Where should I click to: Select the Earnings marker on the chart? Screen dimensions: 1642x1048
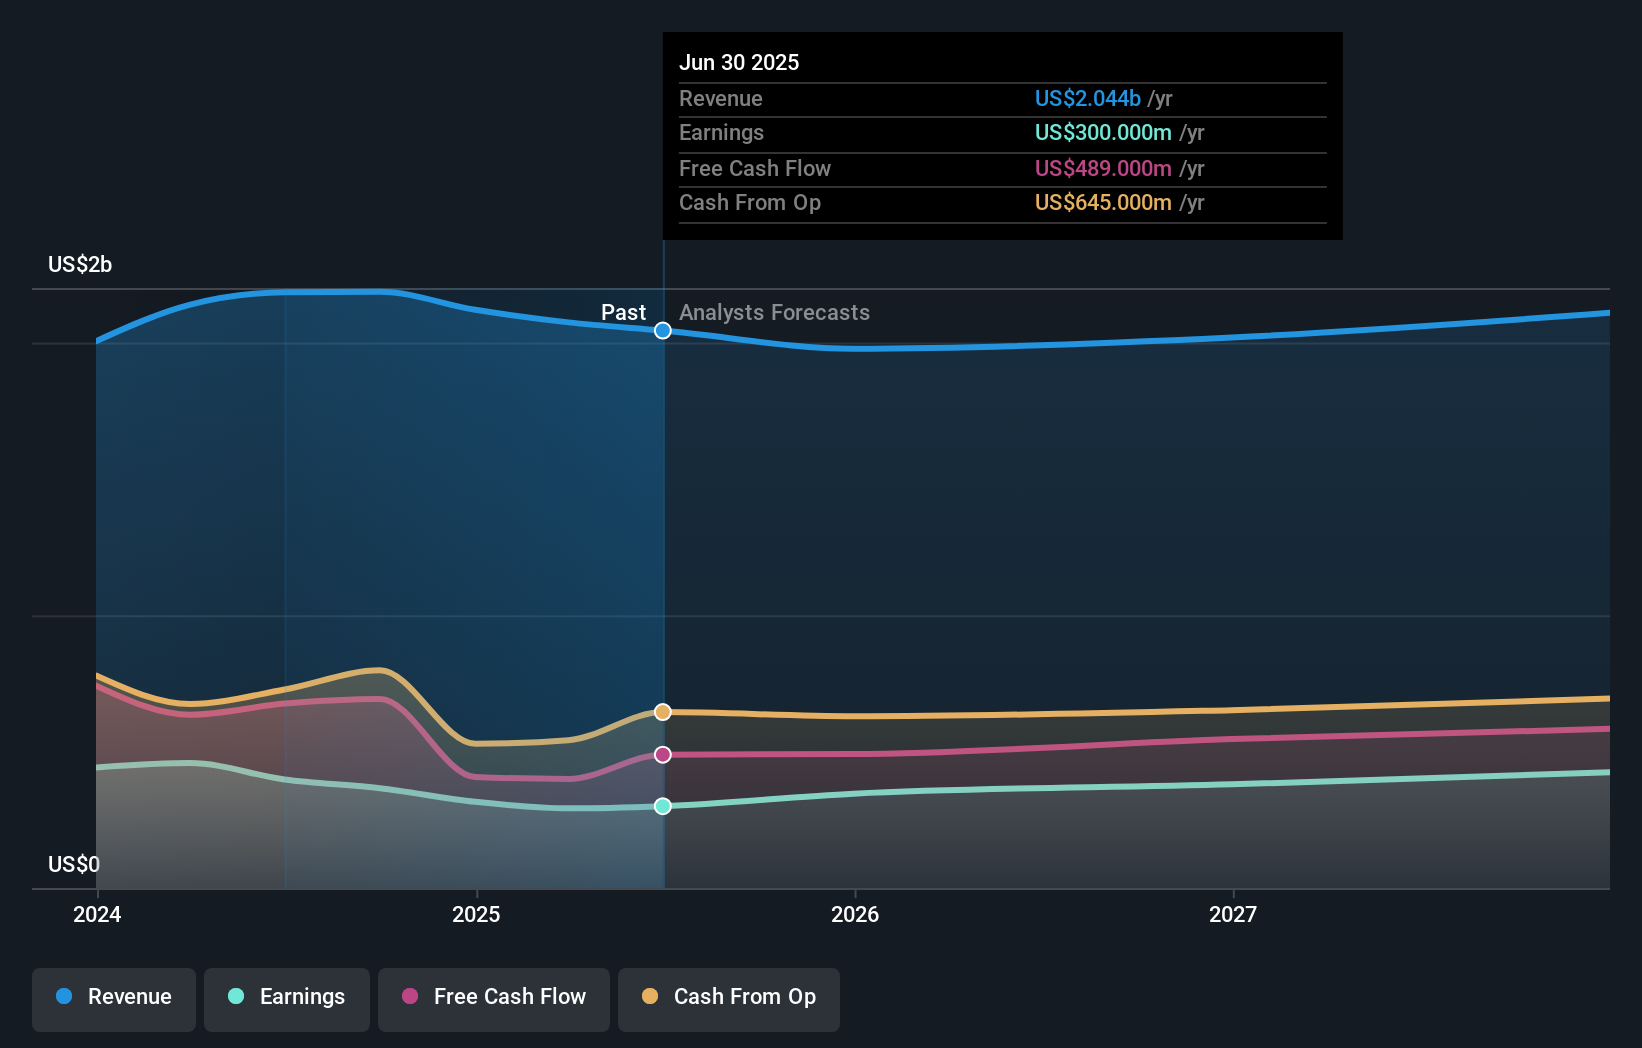662,805
